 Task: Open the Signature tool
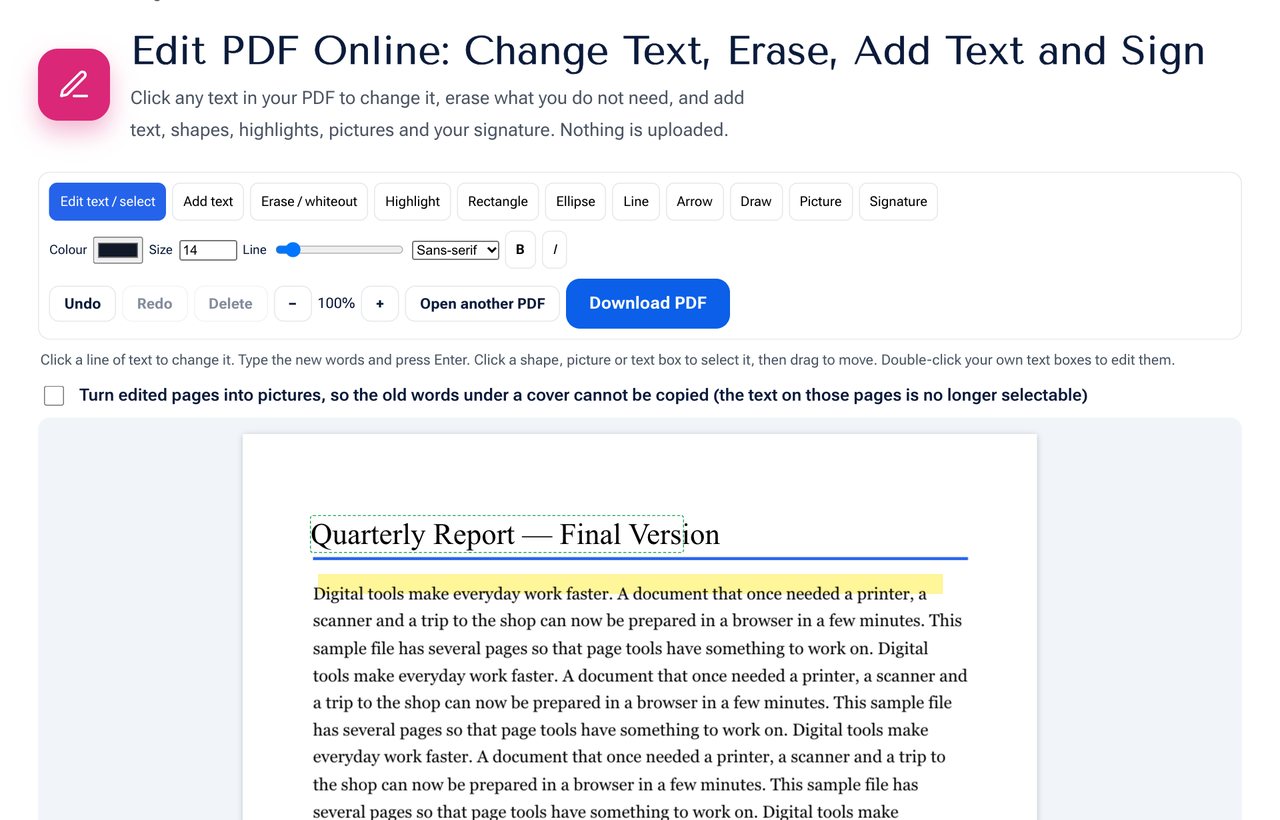coord(898,201)
